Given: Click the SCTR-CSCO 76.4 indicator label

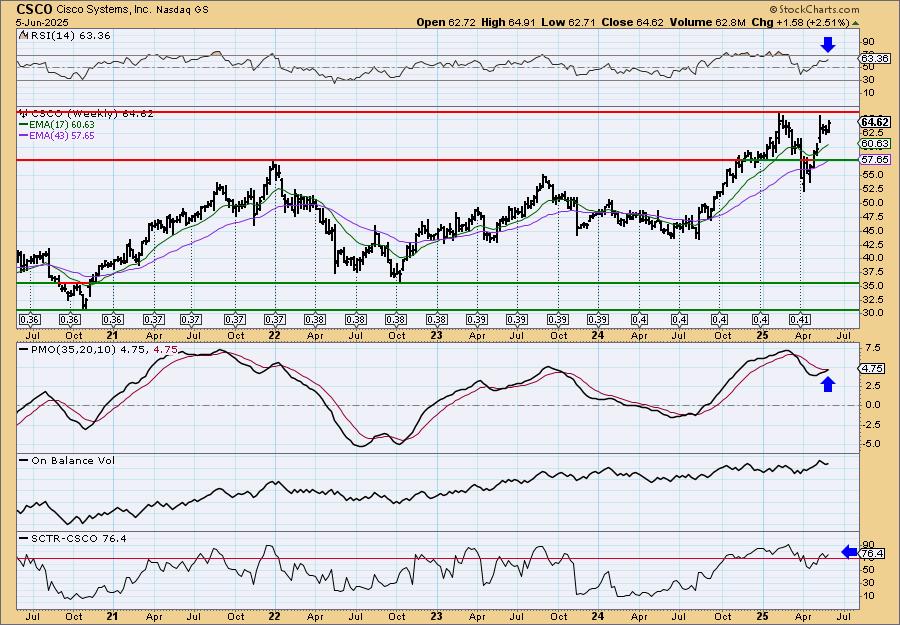Looking at the screenshot, I should (78, 538).
